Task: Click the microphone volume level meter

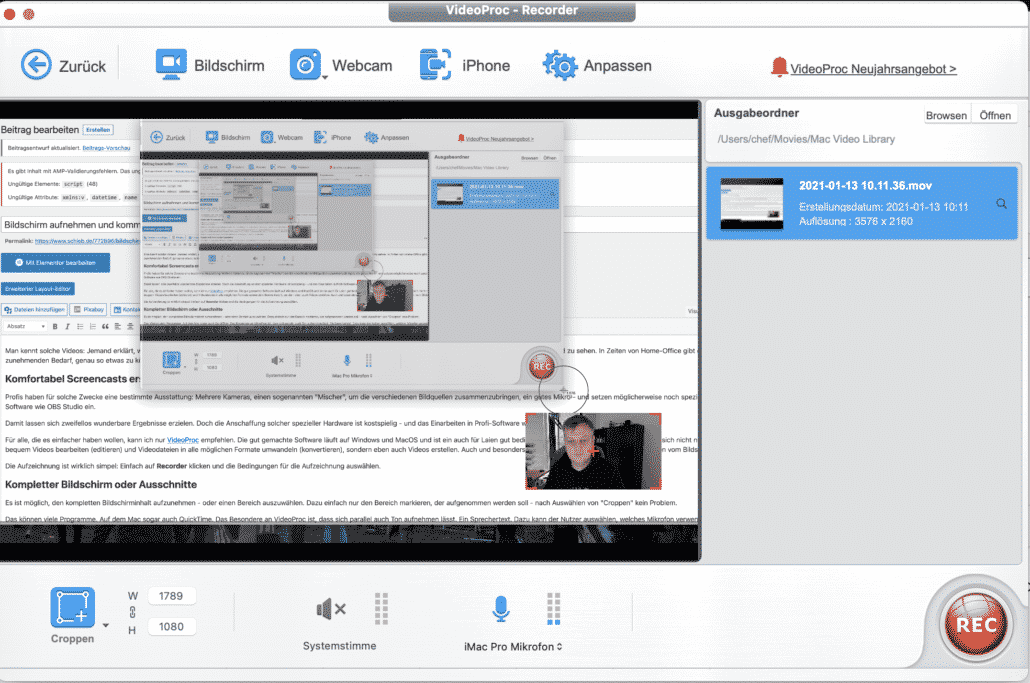Action: (554, 608)
